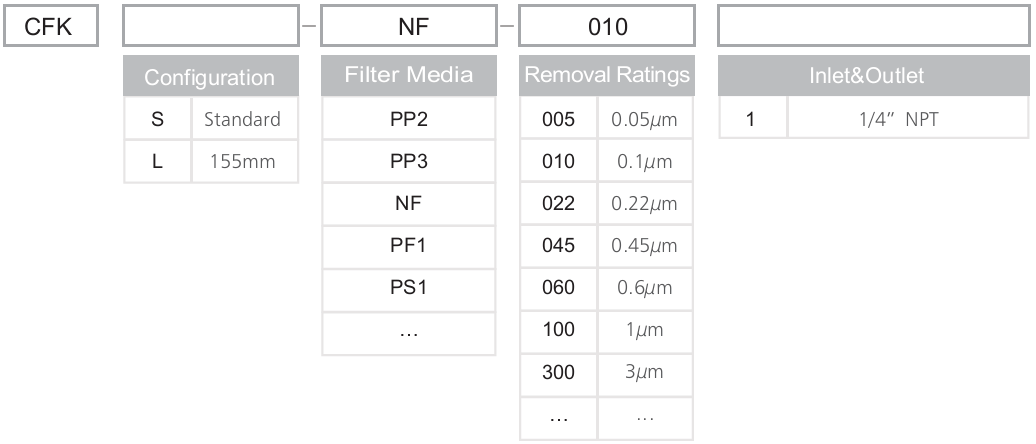Click the Filter Media column header

tap(408, 77)
